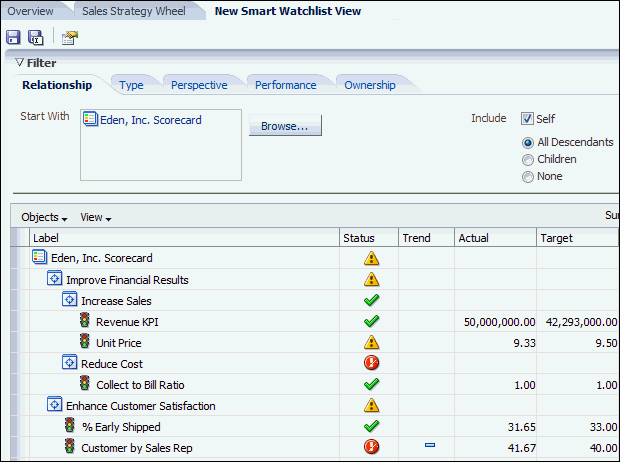Open the Objects dropdown menu
The height and width of the screenshot is (462, 620).
pyautogui.click(x=44, y=217)
